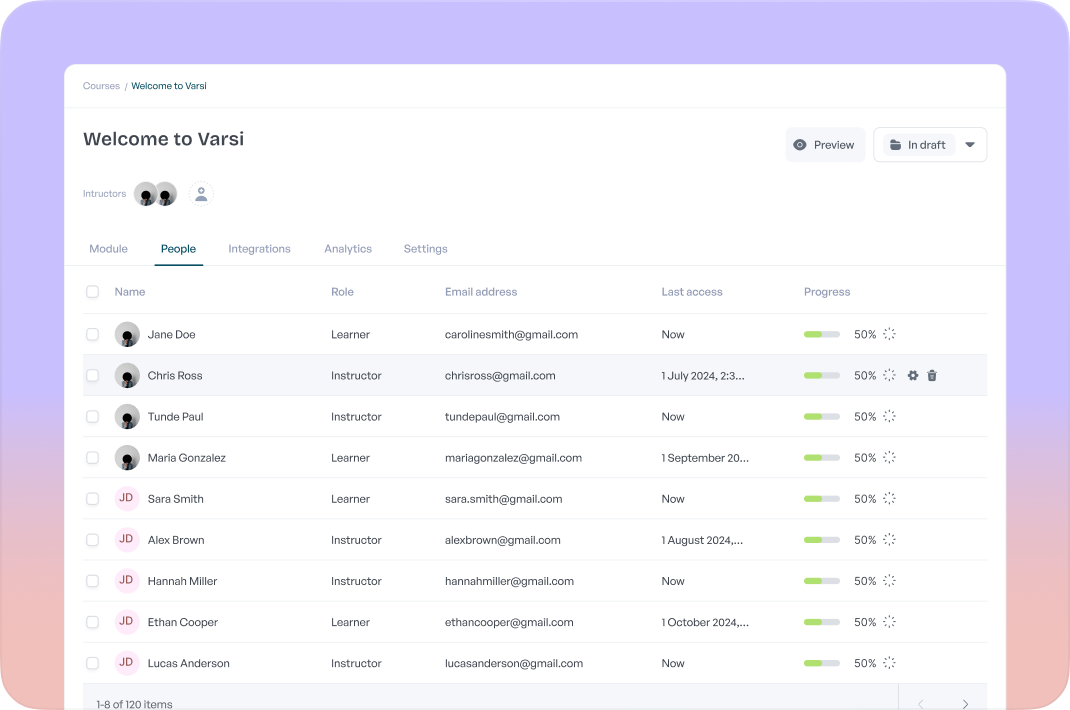This screenshot has width=1070, height=710.
Task: Open the Integrations tab
Action: click(259, 249)
